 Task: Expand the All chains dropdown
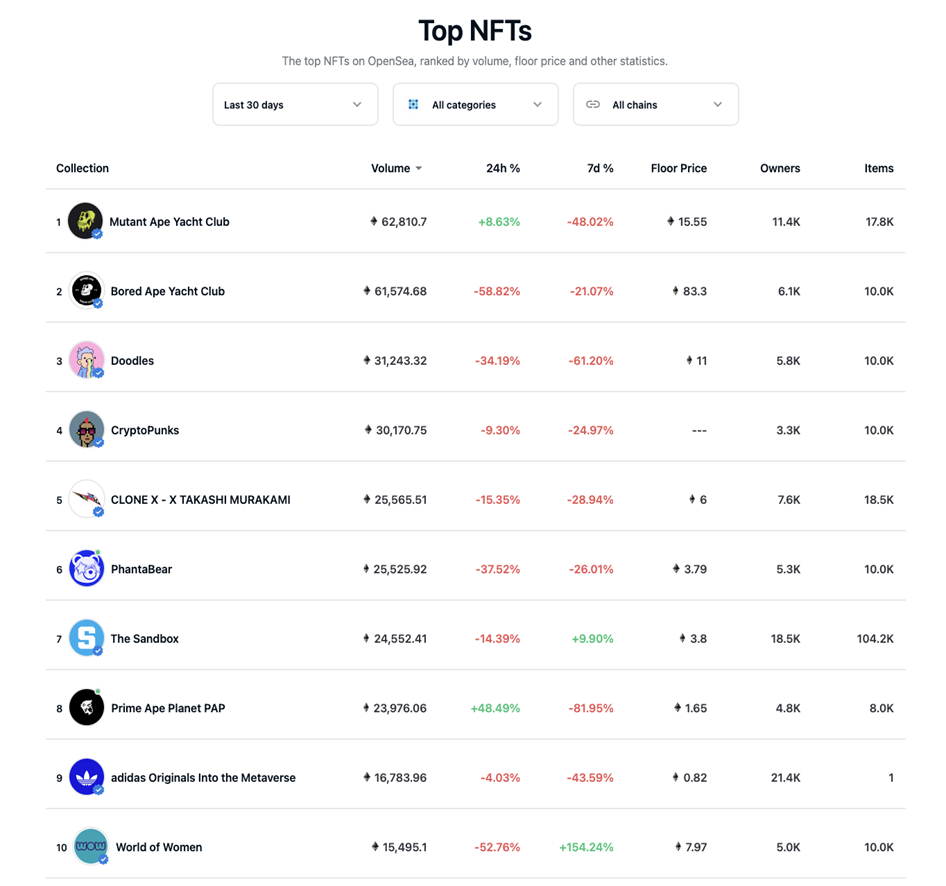[x=656, y=104]
